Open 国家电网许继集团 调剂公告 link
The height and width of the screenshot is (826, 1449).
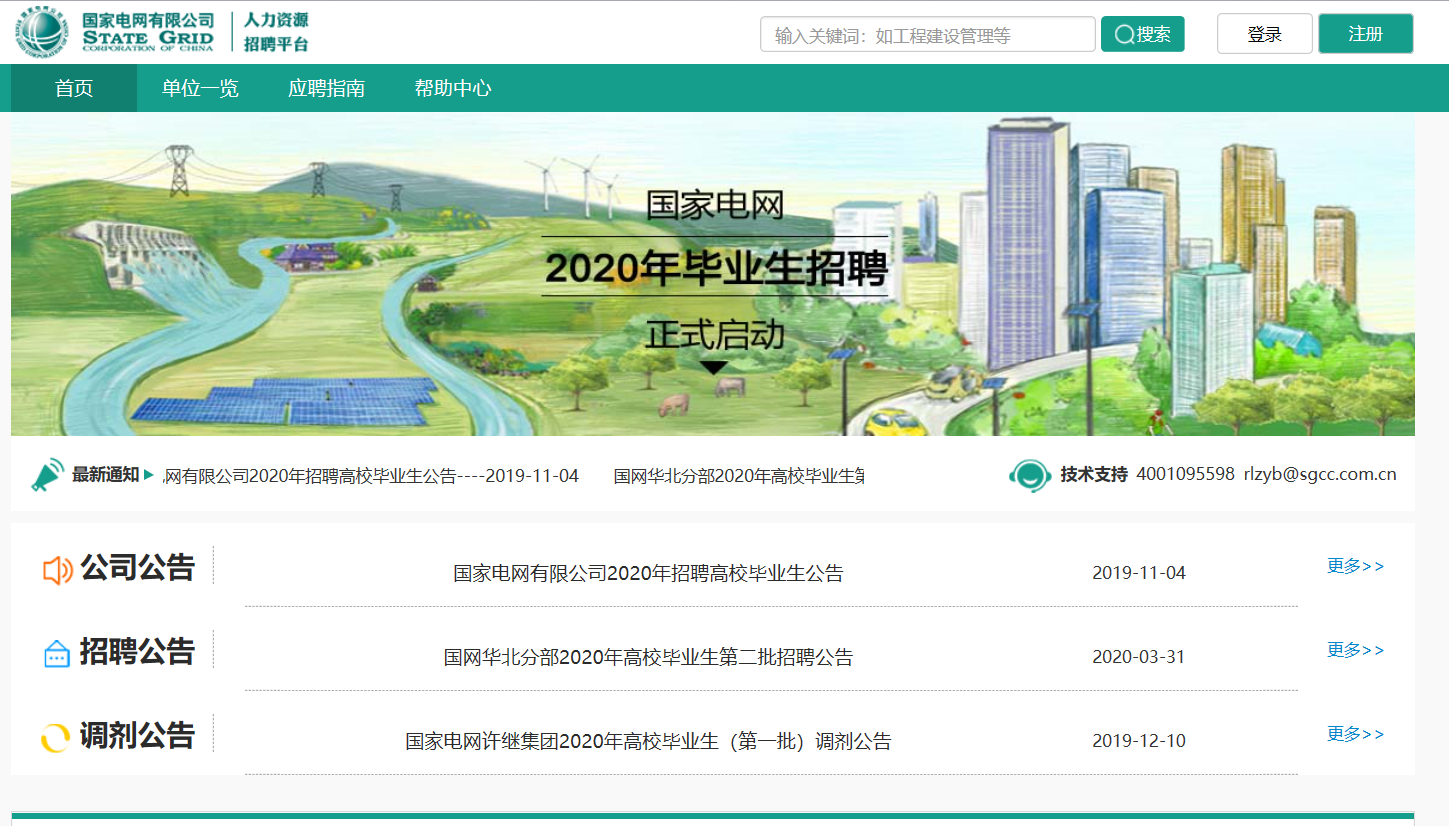tap(648, 741)
